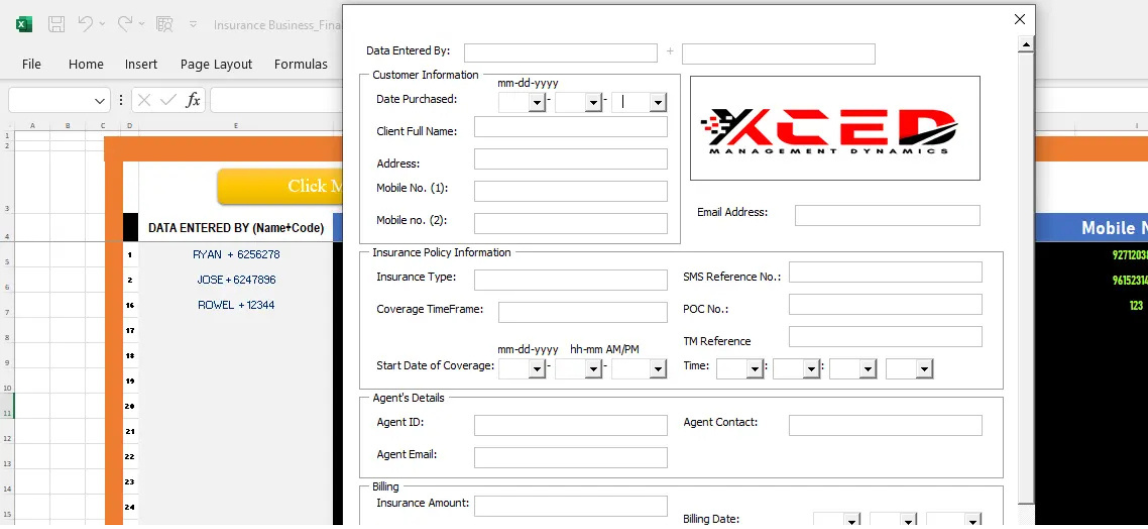Viewport: 1148px width, 529px height.
Task: Close the data entry form dialog
Action: pyautogui.click(x=1020, y=20)
